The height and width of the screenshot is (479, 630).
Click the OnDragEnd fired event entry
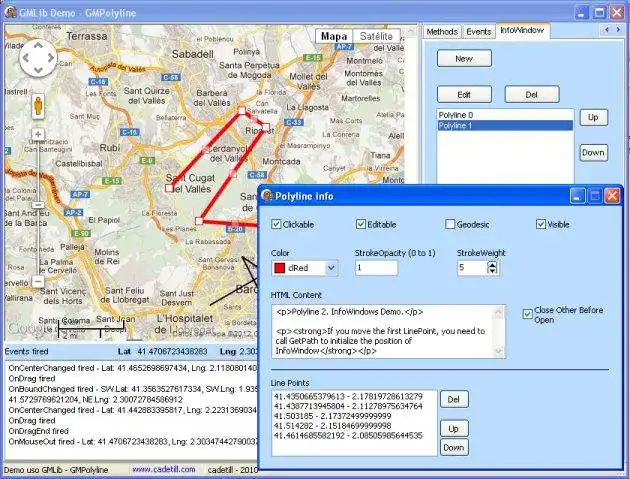coord(39,431)
